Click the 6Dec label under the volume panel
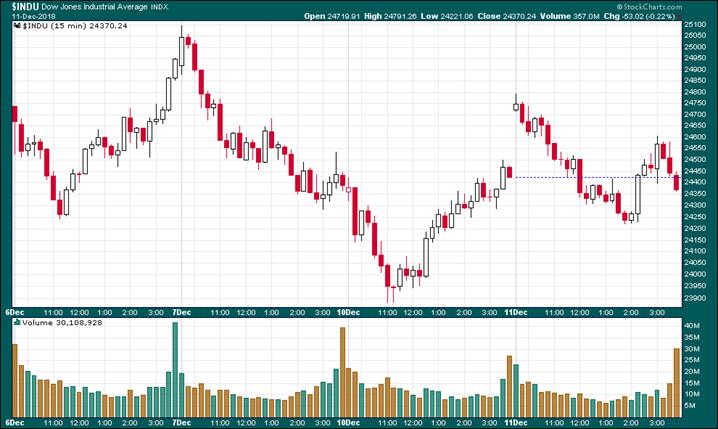The height and width of the screenshot is (429, 718). (15, 422)
